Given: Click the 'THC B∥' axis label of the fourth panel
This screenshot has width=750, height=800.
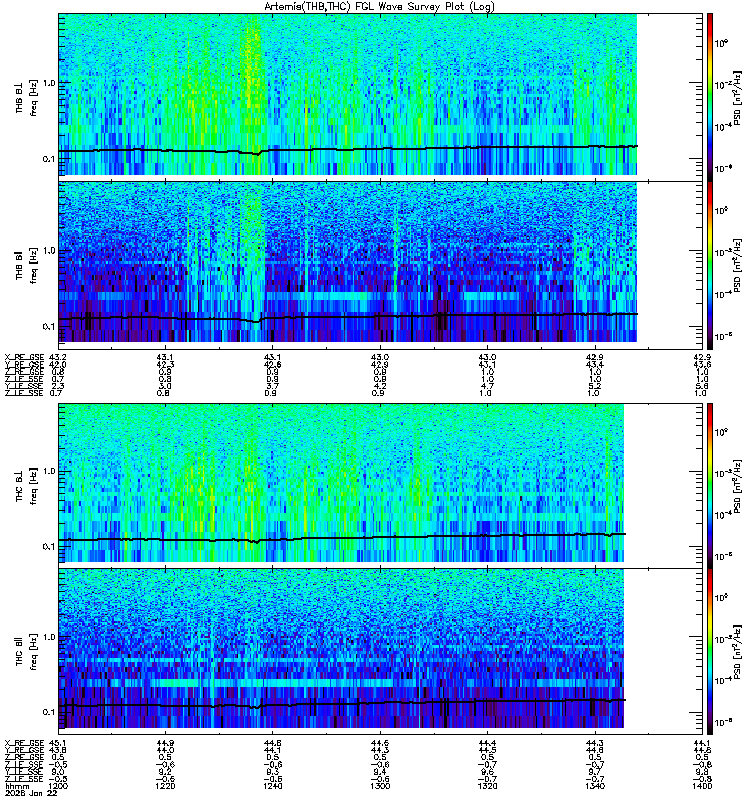Looking at the screenshot, I should pyautogui.click(x=19, y=651).
